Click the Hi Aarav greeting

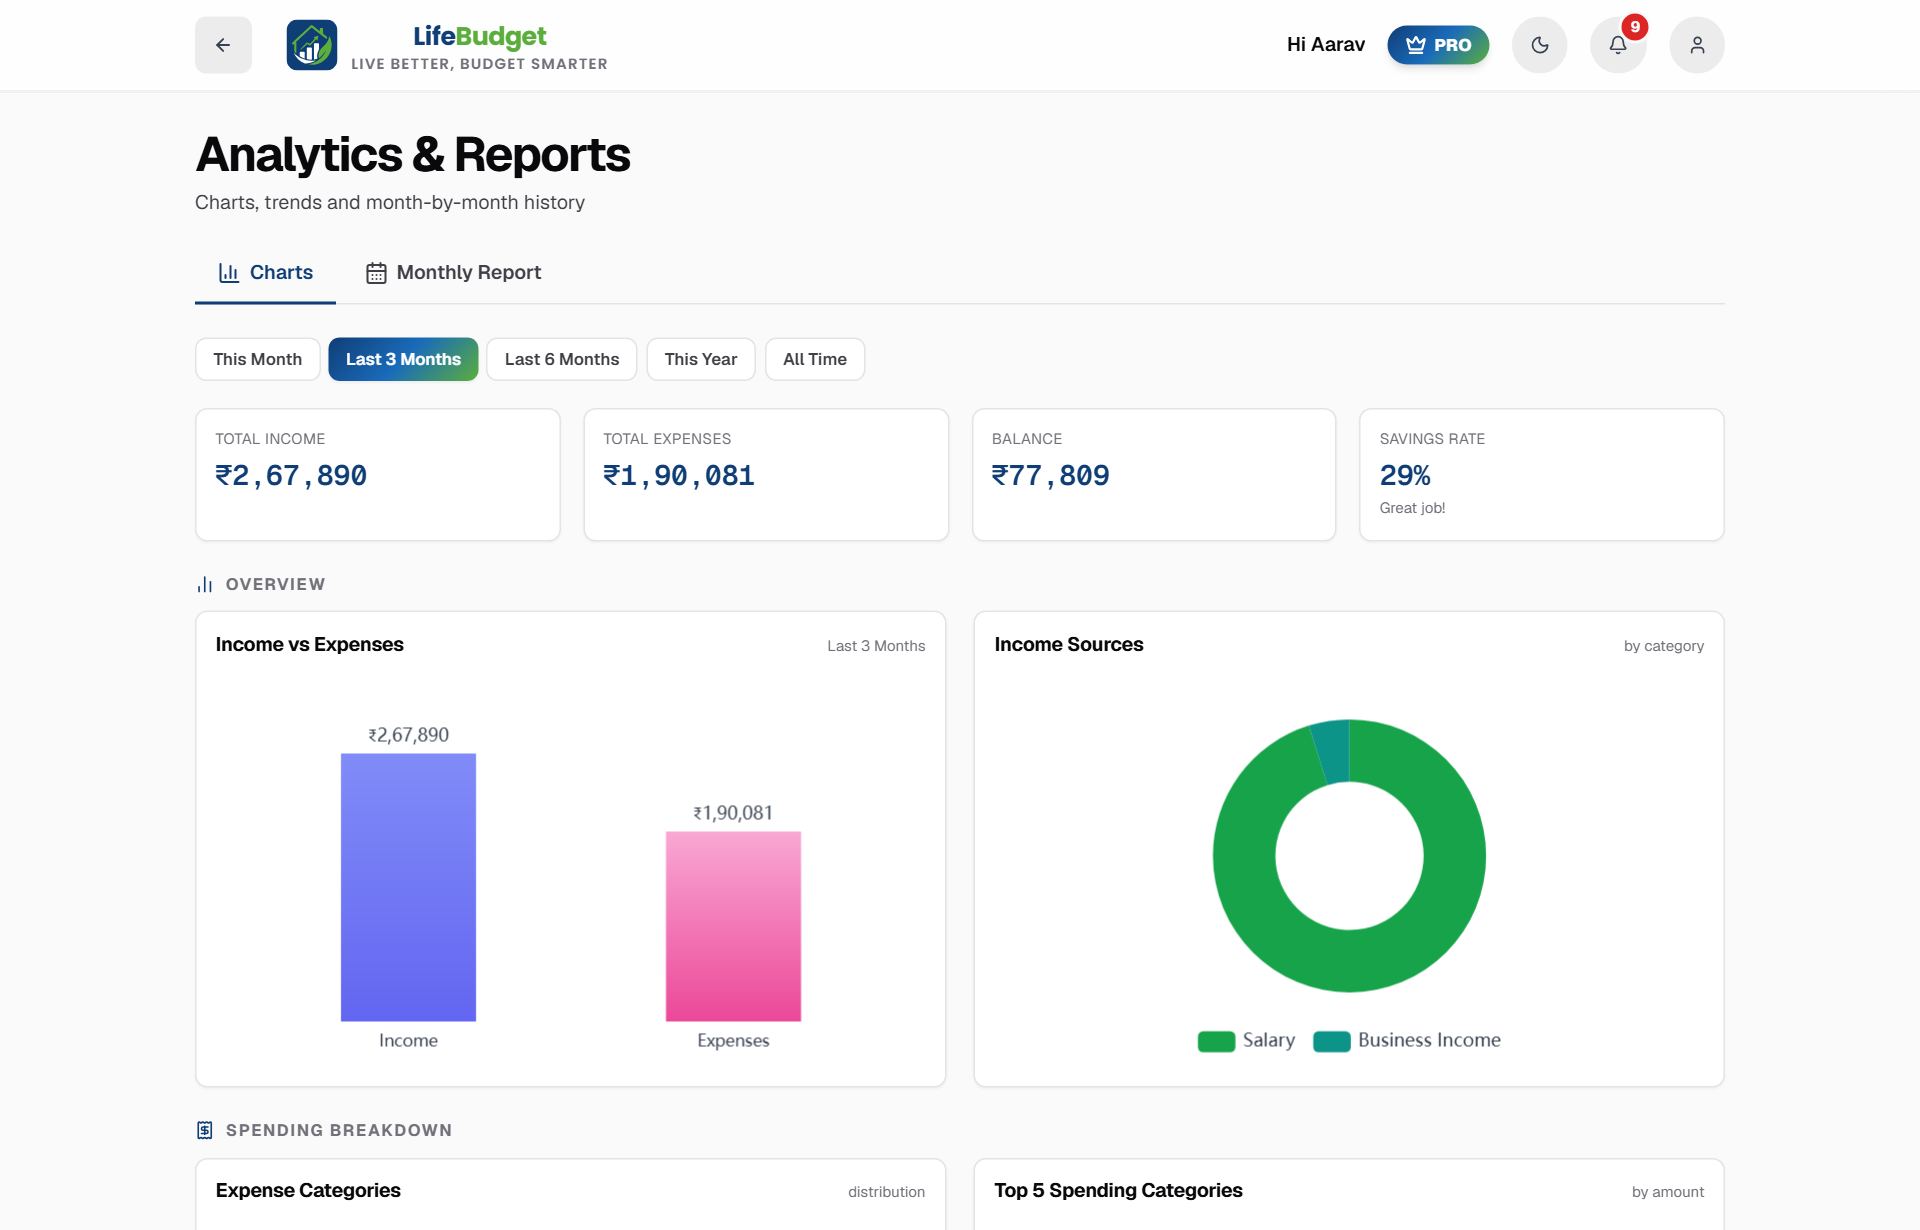point(1325,45)
